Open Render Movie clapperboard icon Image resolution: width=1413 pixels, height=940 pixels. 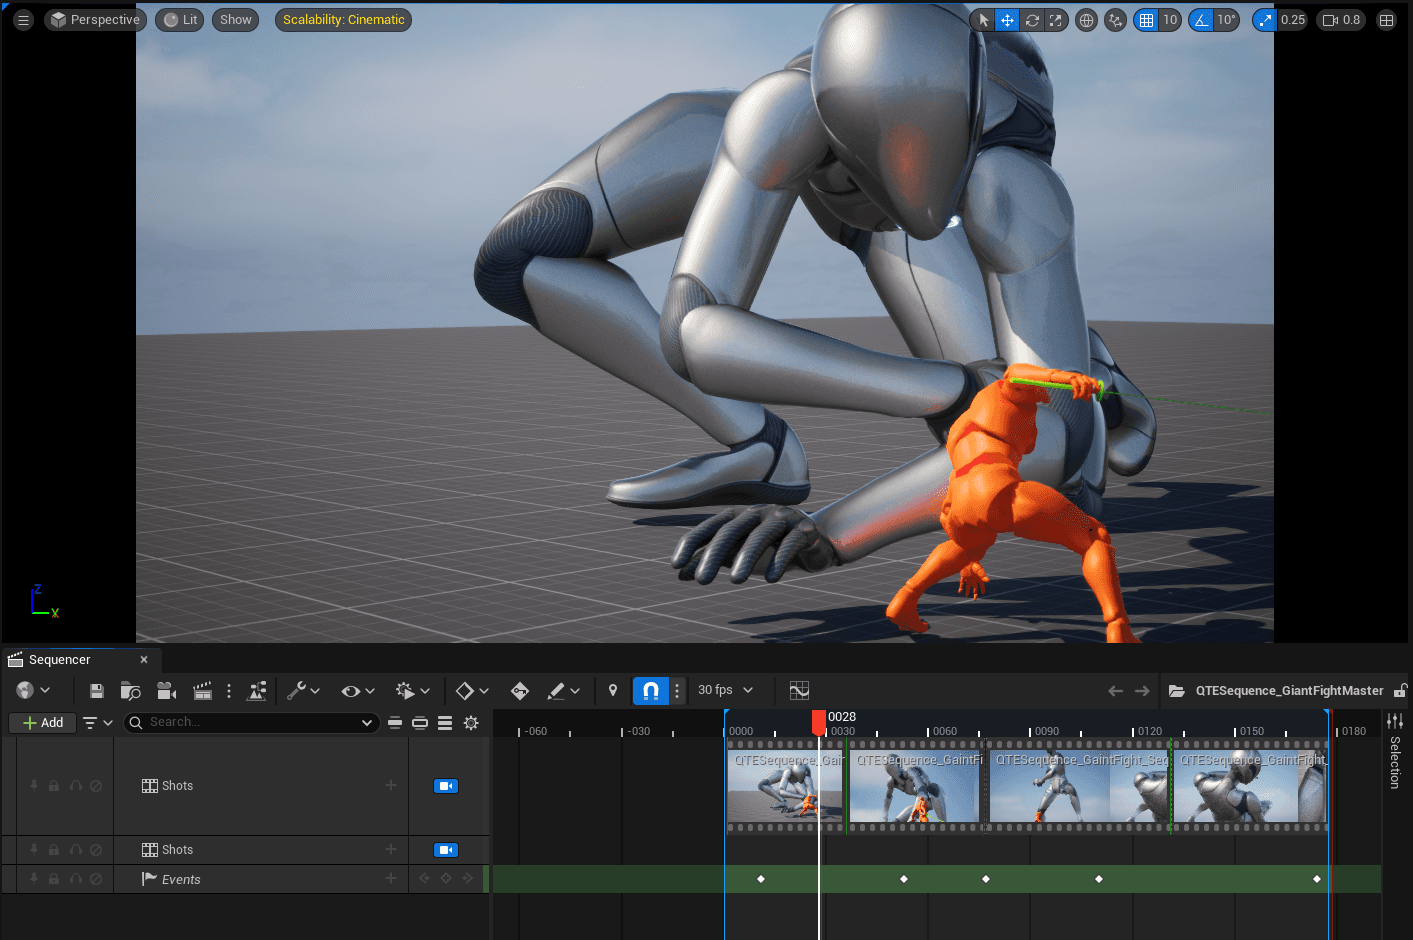point(202,691)
